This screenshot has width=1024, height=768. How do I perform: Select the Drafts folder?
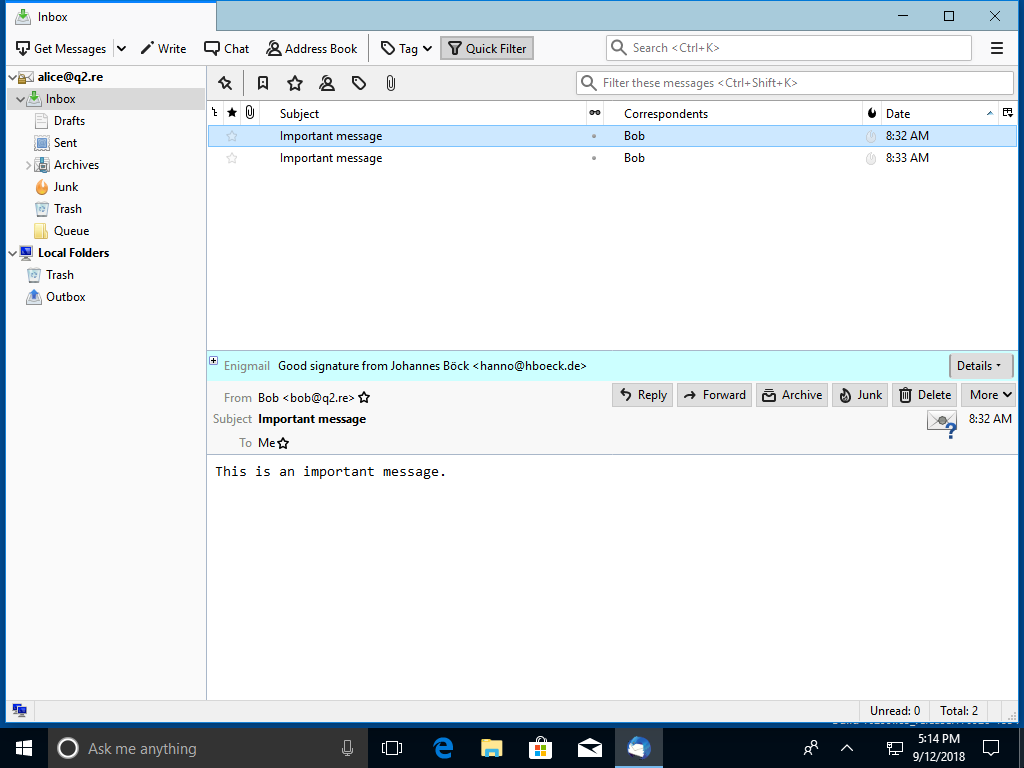[69, 121]
